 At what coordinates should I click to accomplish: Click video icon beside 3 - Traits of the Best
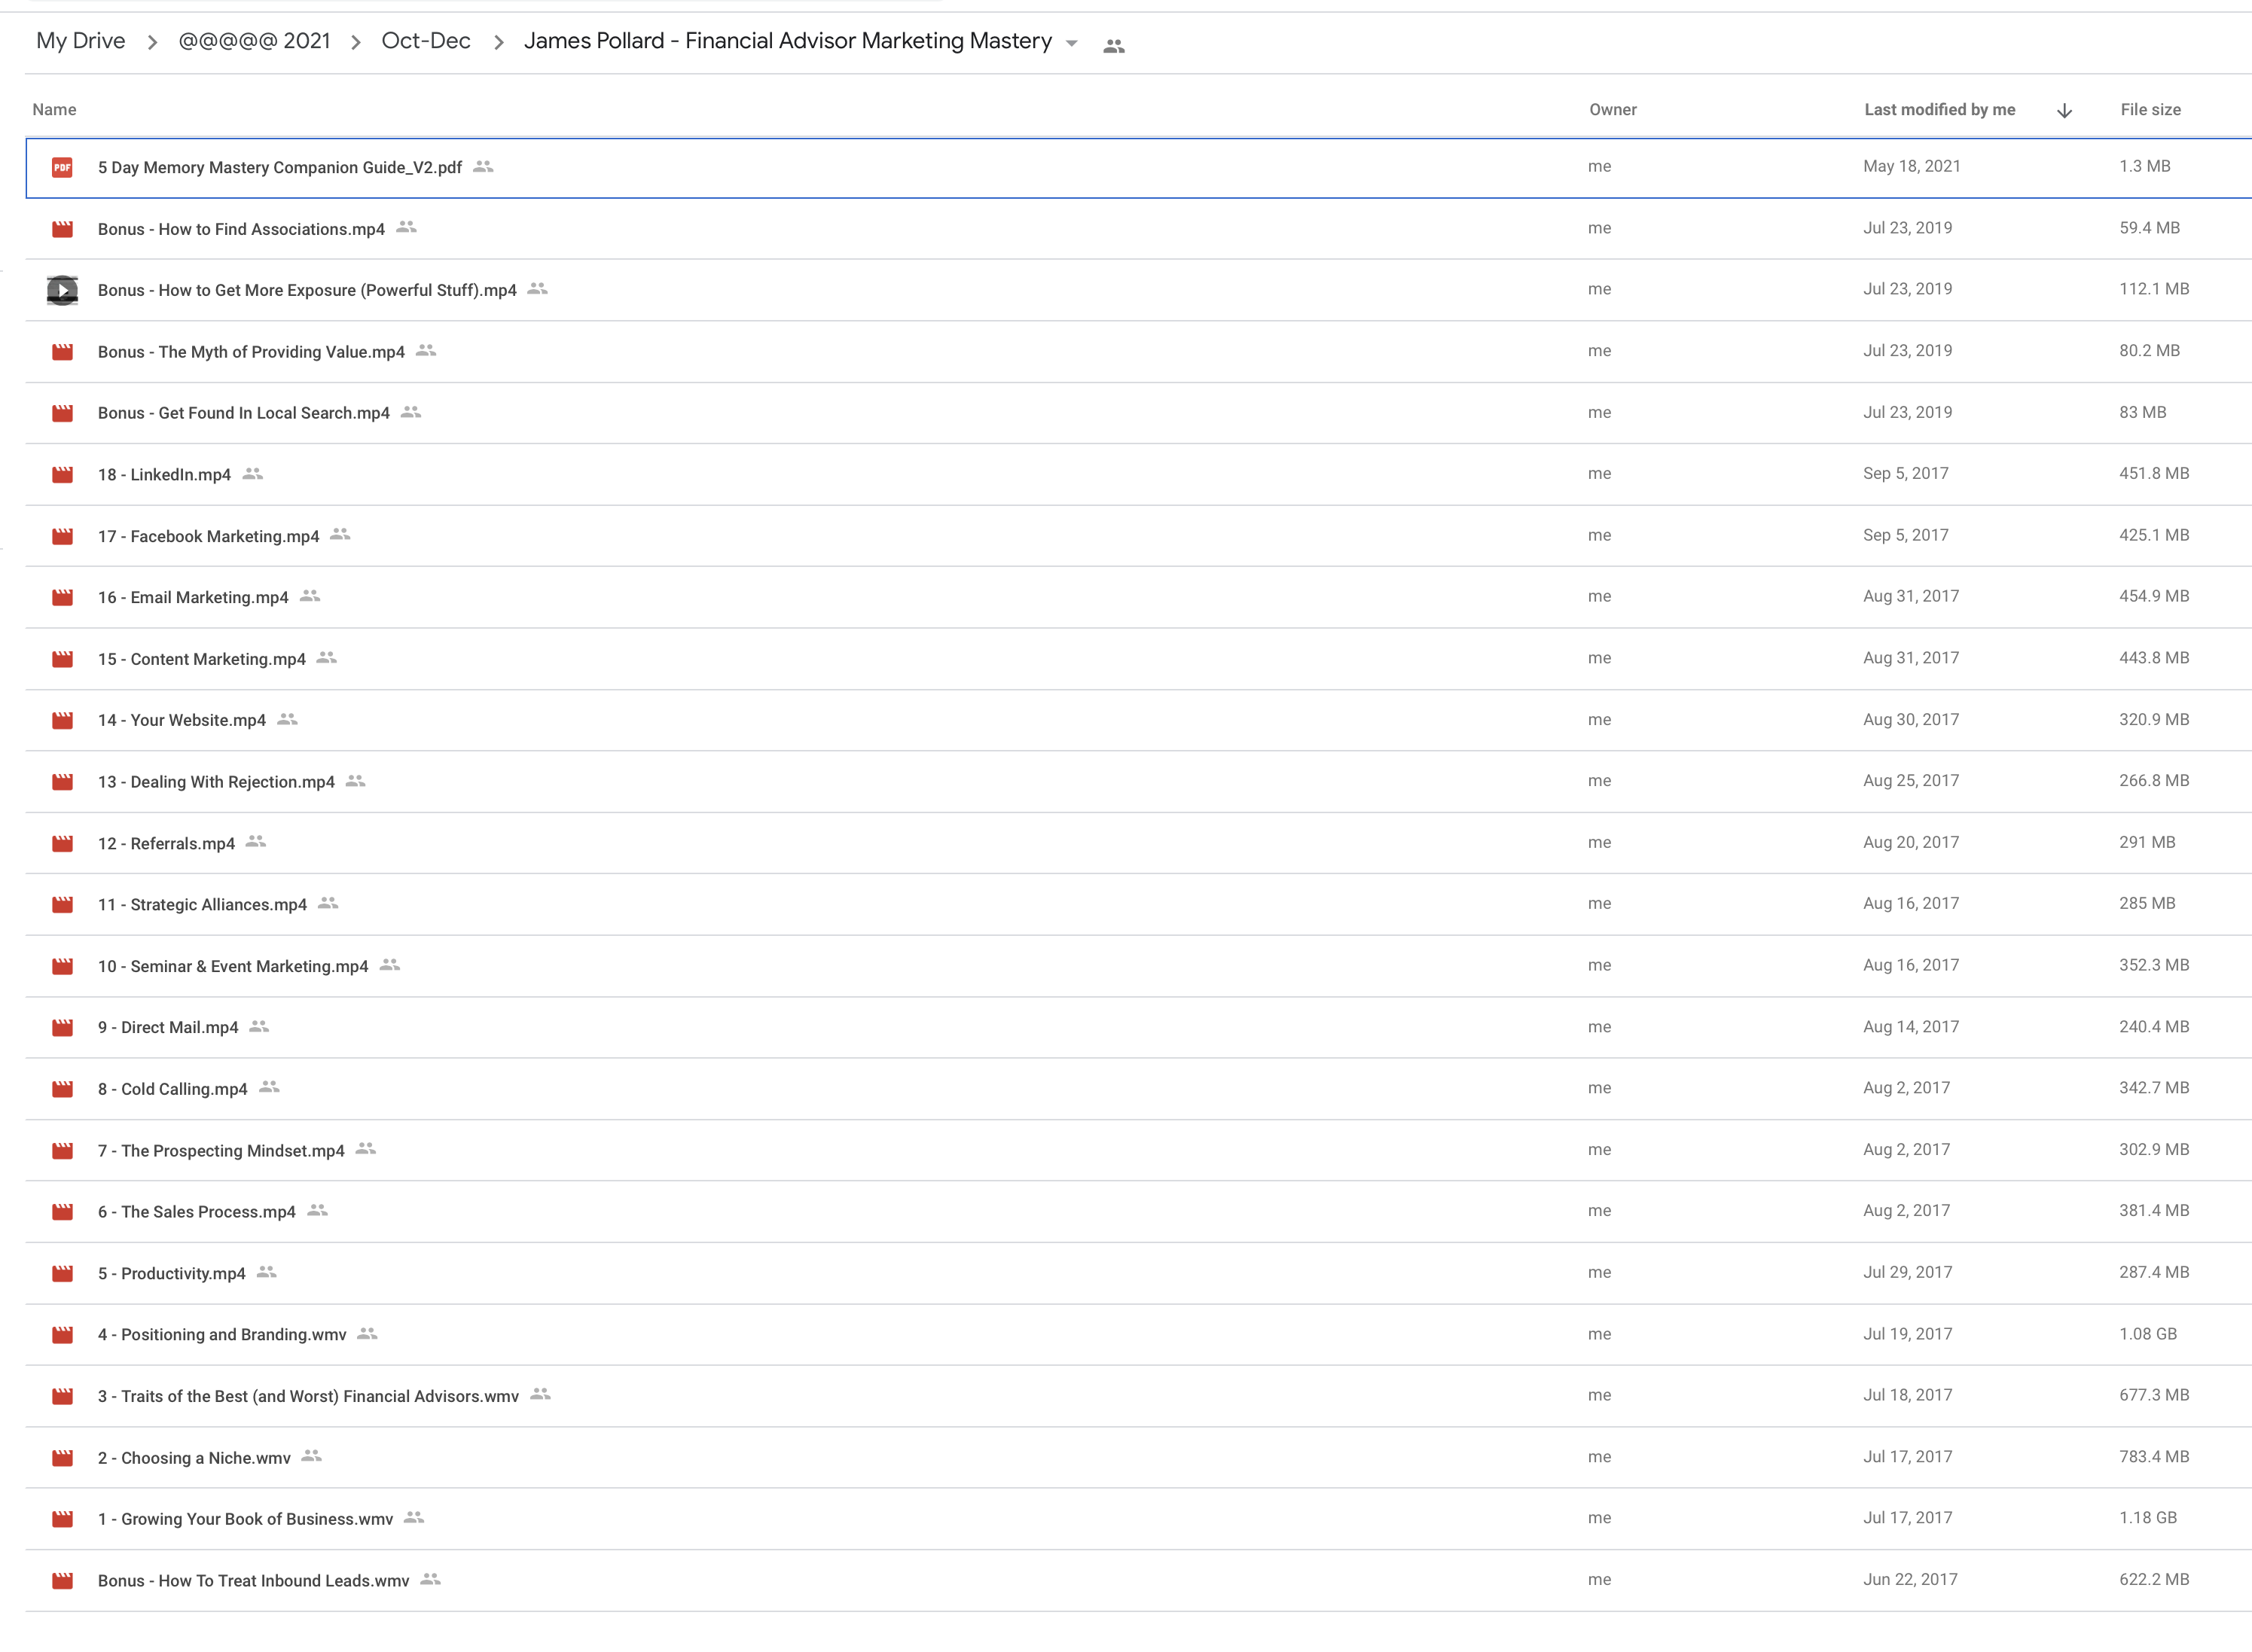click(62, 1396)
